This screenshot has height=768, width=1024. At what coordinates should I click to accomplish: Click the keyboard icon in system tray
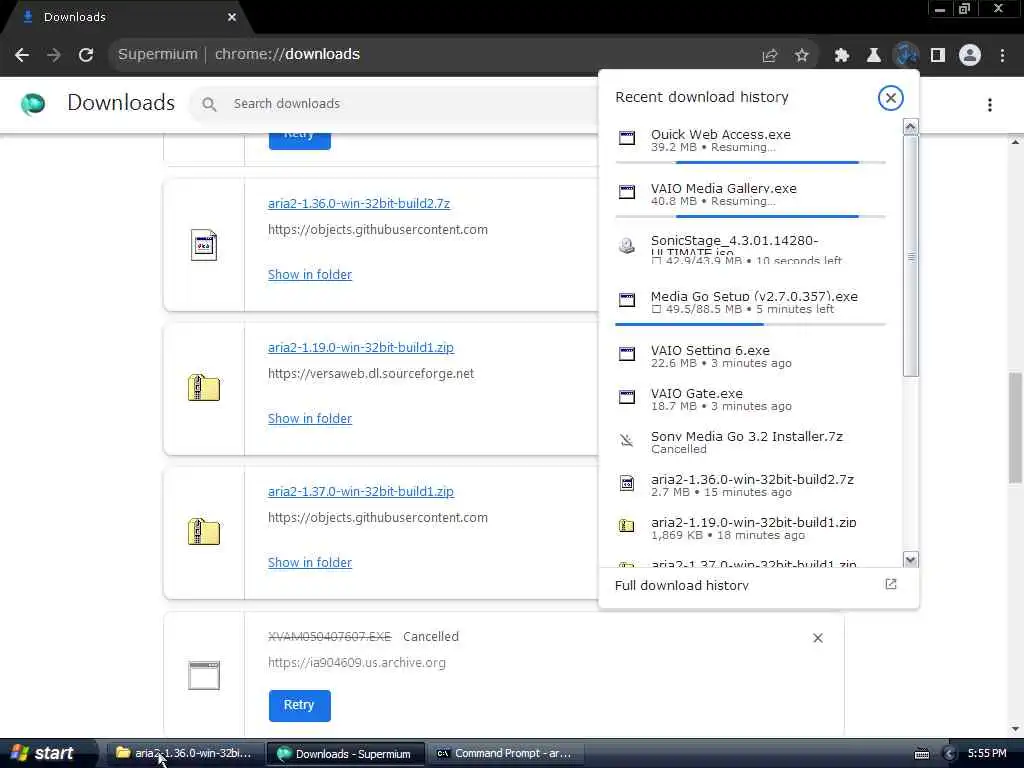click(x=922, y=754)
